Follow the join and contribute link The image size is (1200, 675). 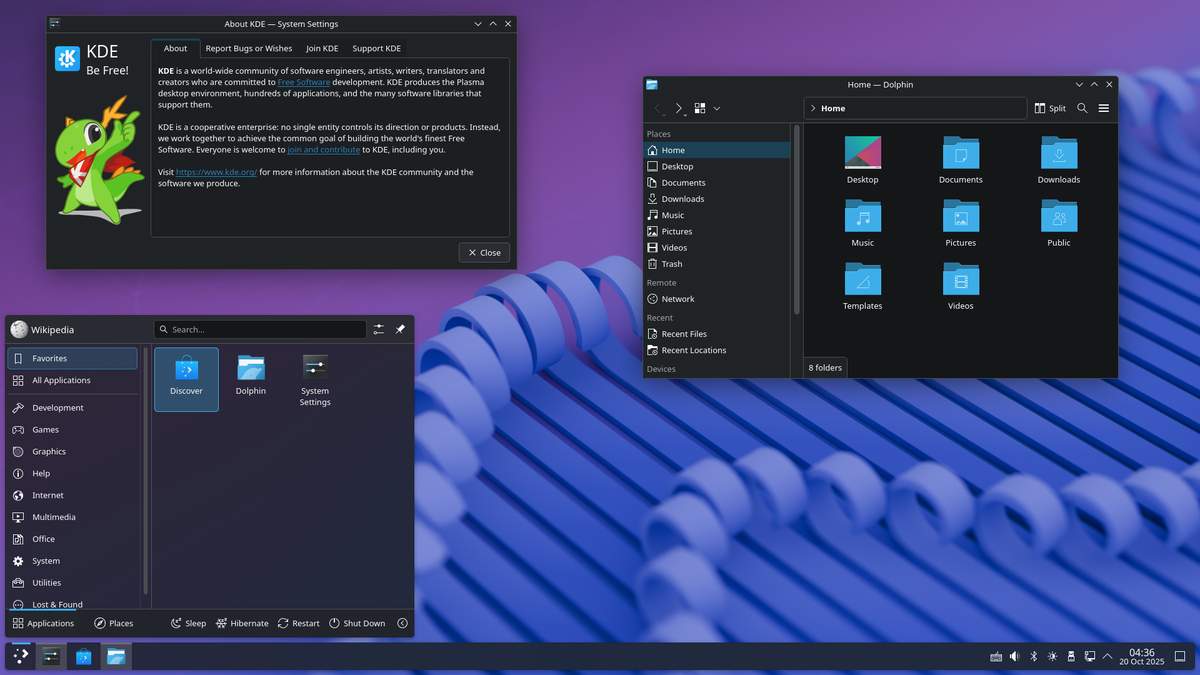[x=323, y=150]
